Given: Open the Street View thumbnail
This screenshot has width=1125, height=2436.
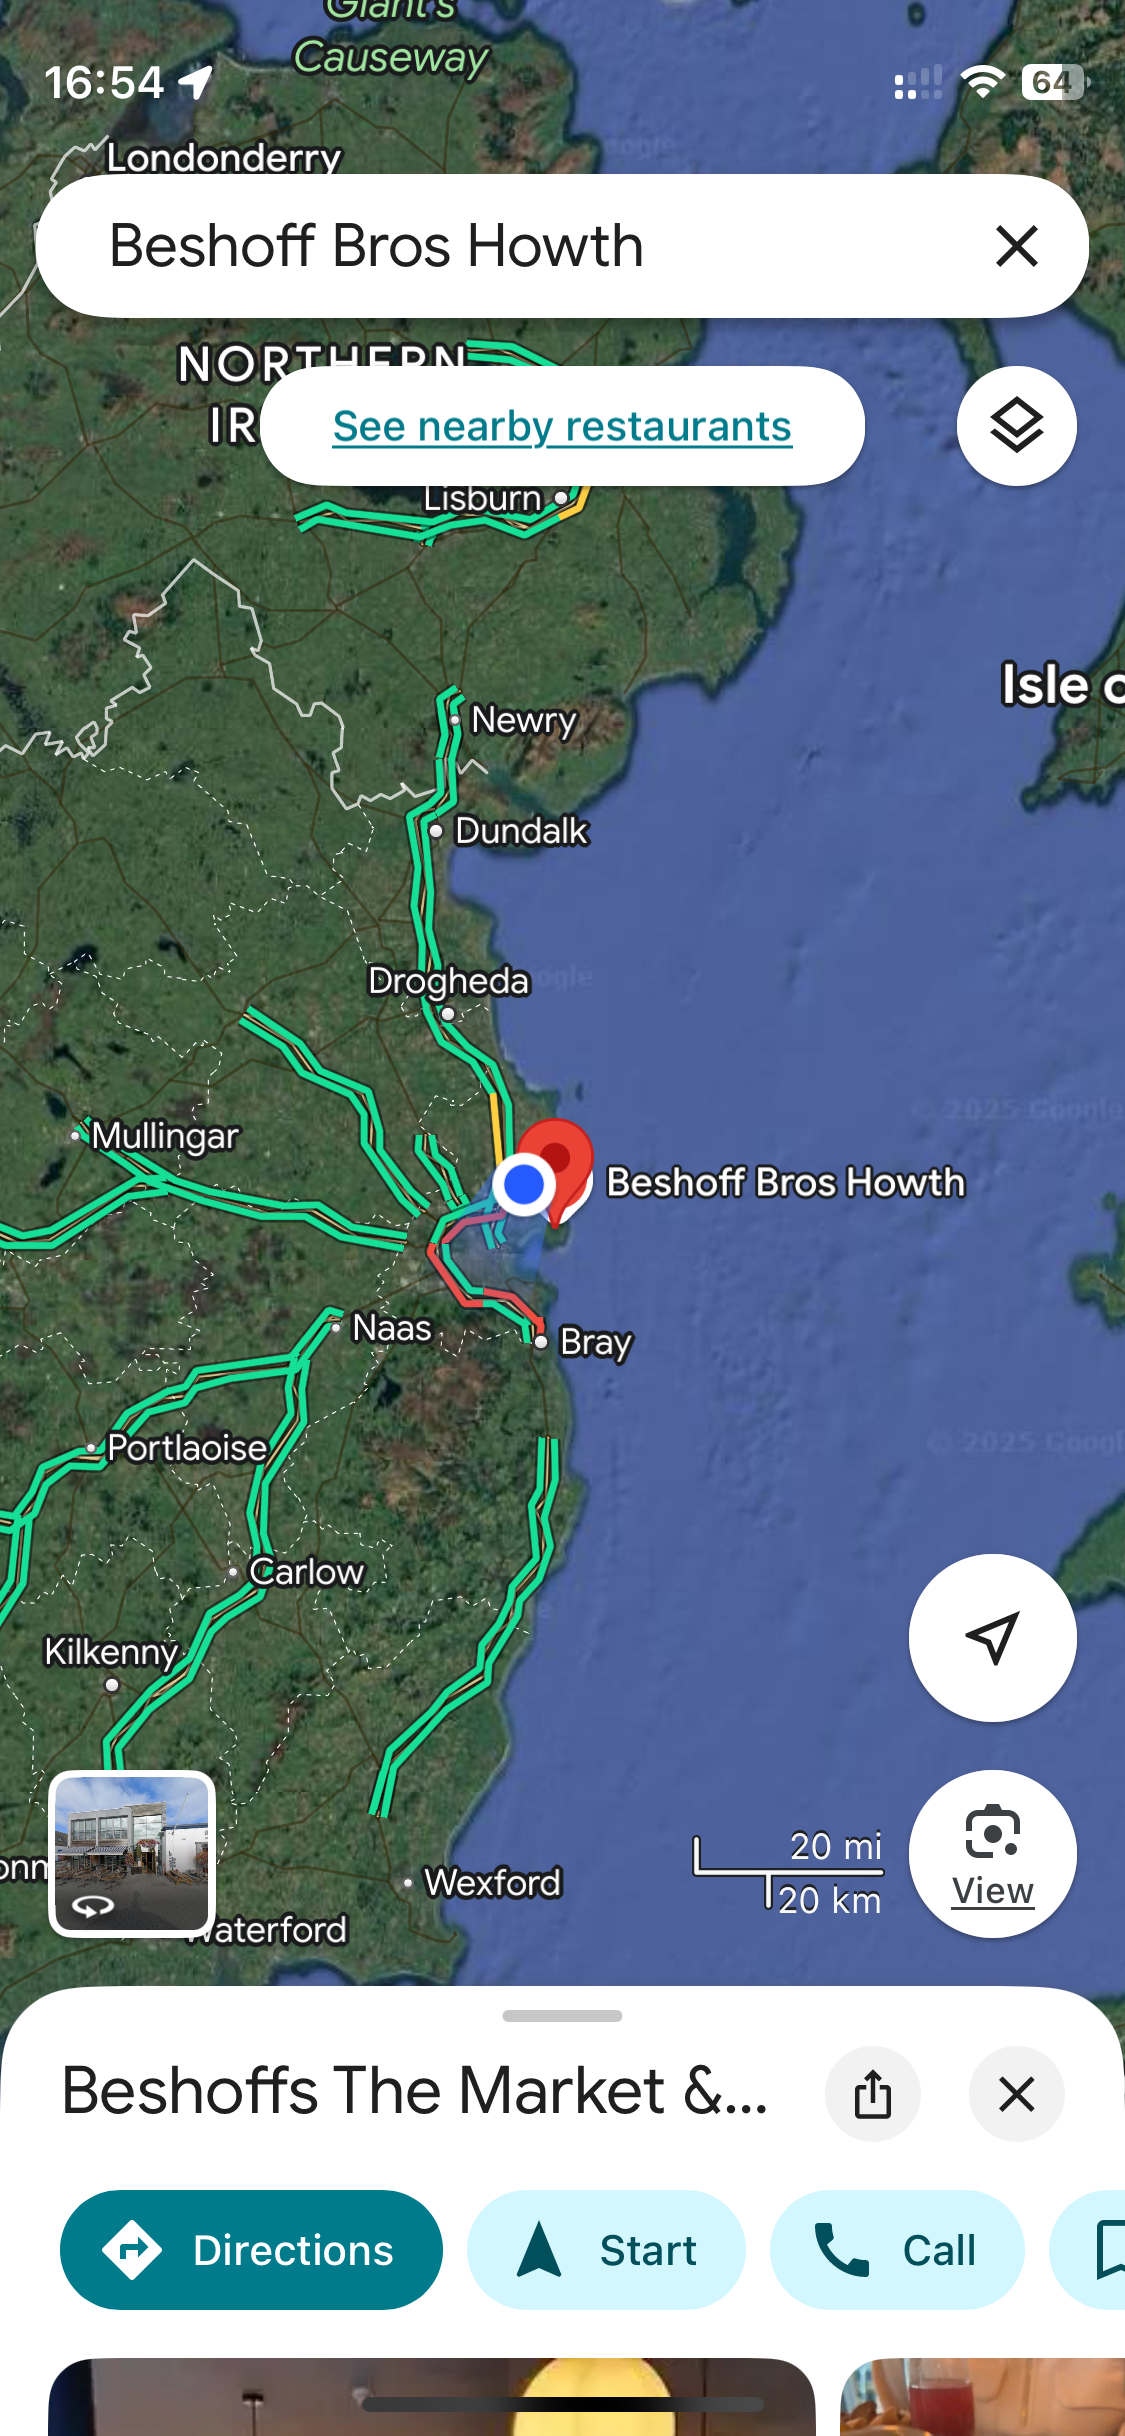Looking at the screenshot, I should click(x=132, y=1854).
